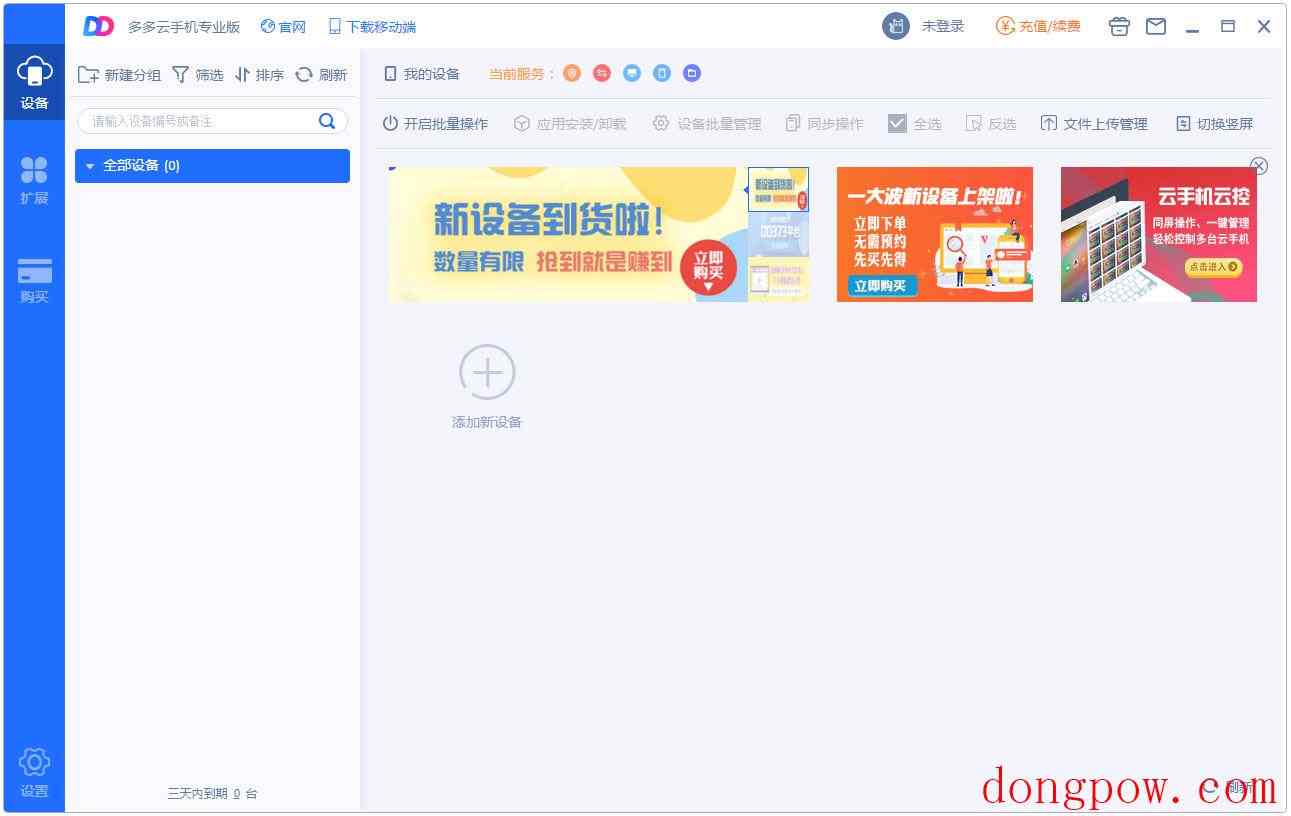Viewport: 1291px width, 816px height.
Task: Click the 新设备到货啦 main banner
Action: [x=568, y=234]
